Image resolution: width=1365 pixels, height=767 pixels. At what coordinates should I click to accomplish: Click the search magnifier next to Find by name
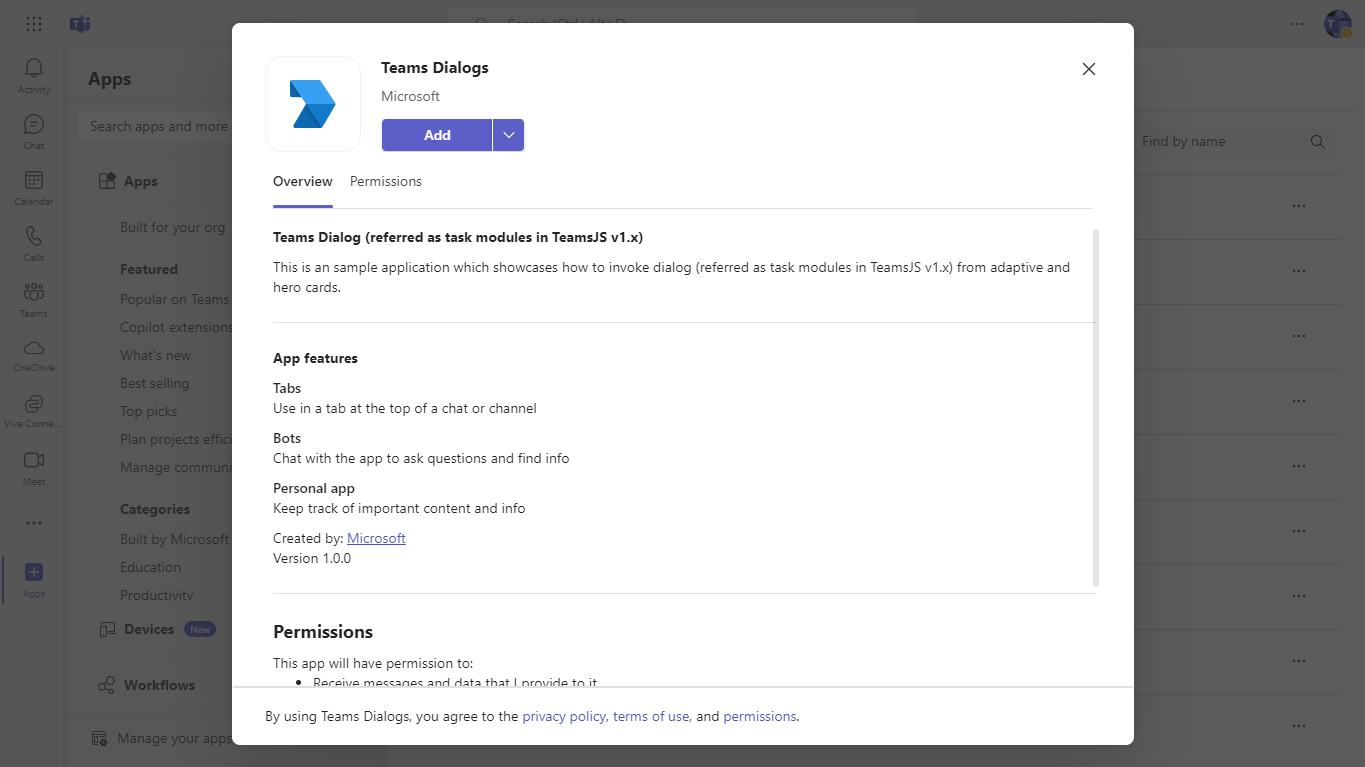(x=1318, y=142)
